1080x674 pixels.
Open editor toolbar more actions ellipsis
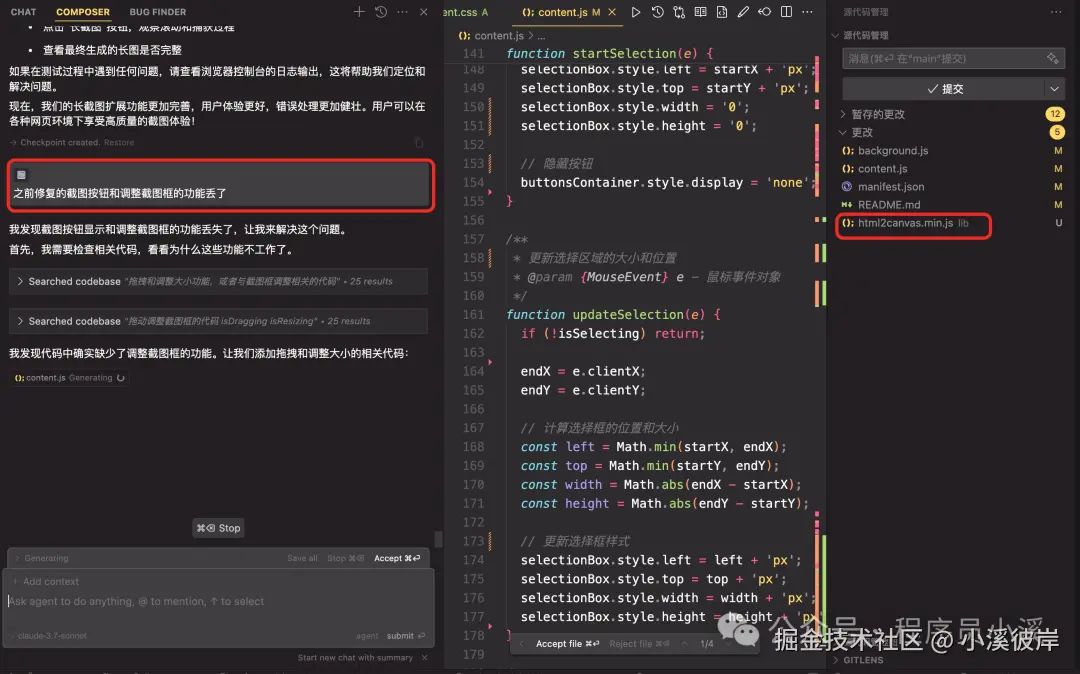[x=807, y=12]
